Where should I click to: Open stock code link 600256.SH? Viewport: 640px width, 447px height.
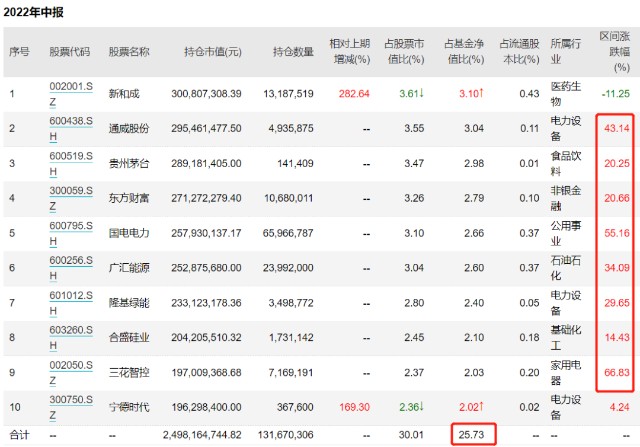(x=71, y=268)
